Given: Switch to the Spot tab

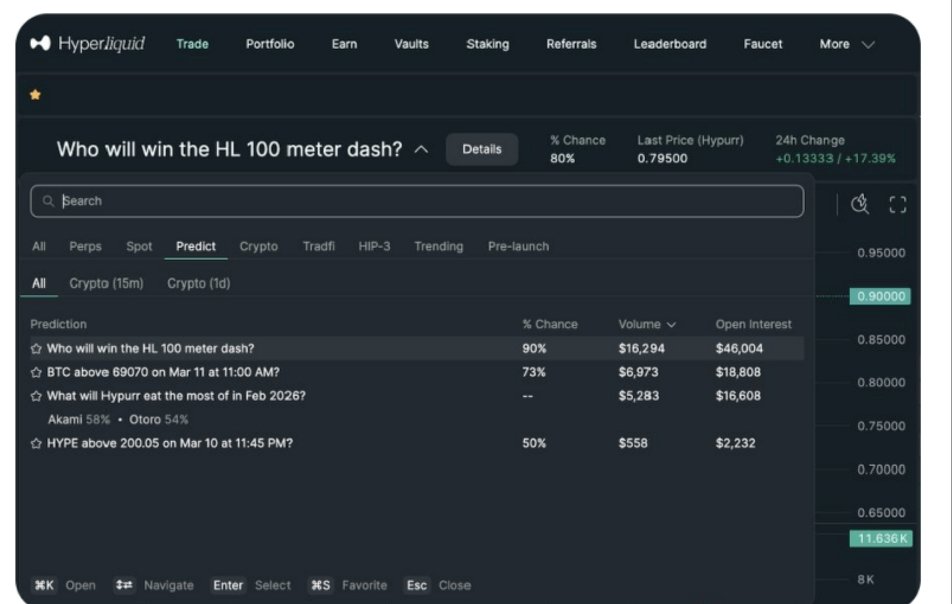Looking at the screenshot, I should click(139, 246).
